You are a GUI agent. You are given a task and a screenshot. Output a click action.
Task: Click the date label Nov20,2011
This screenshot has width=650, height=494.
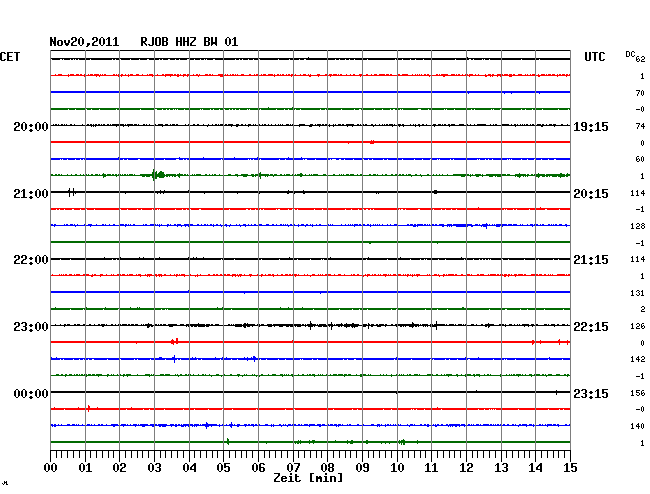click(x=84, y=42)
